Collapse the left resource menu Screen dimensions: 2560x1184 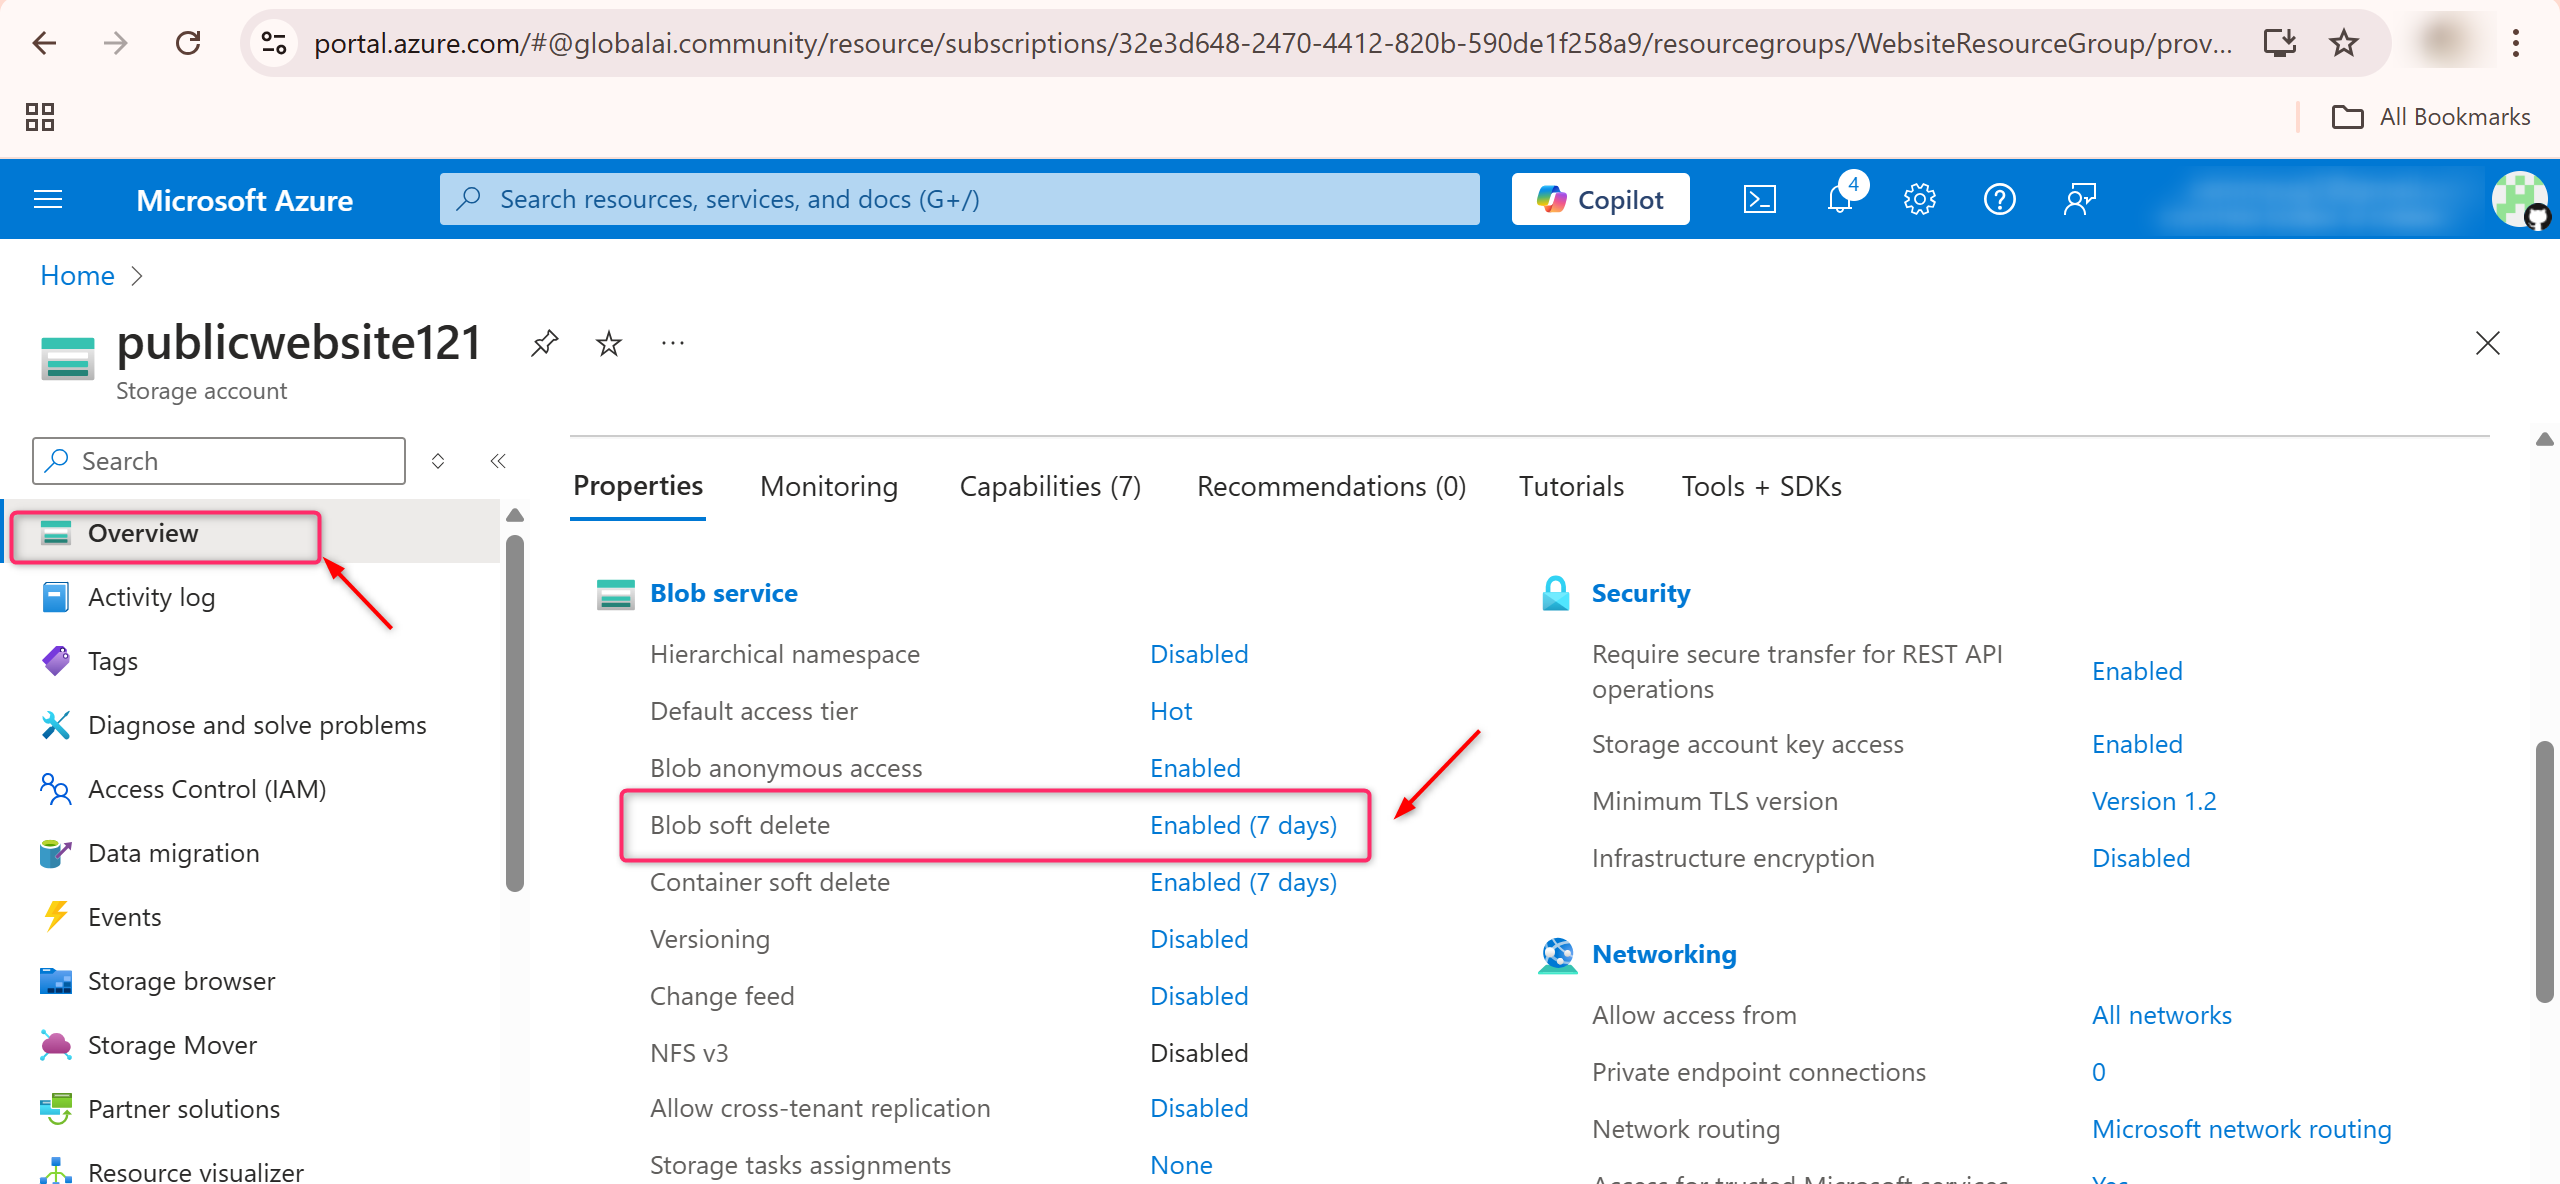tap(498, 461)
